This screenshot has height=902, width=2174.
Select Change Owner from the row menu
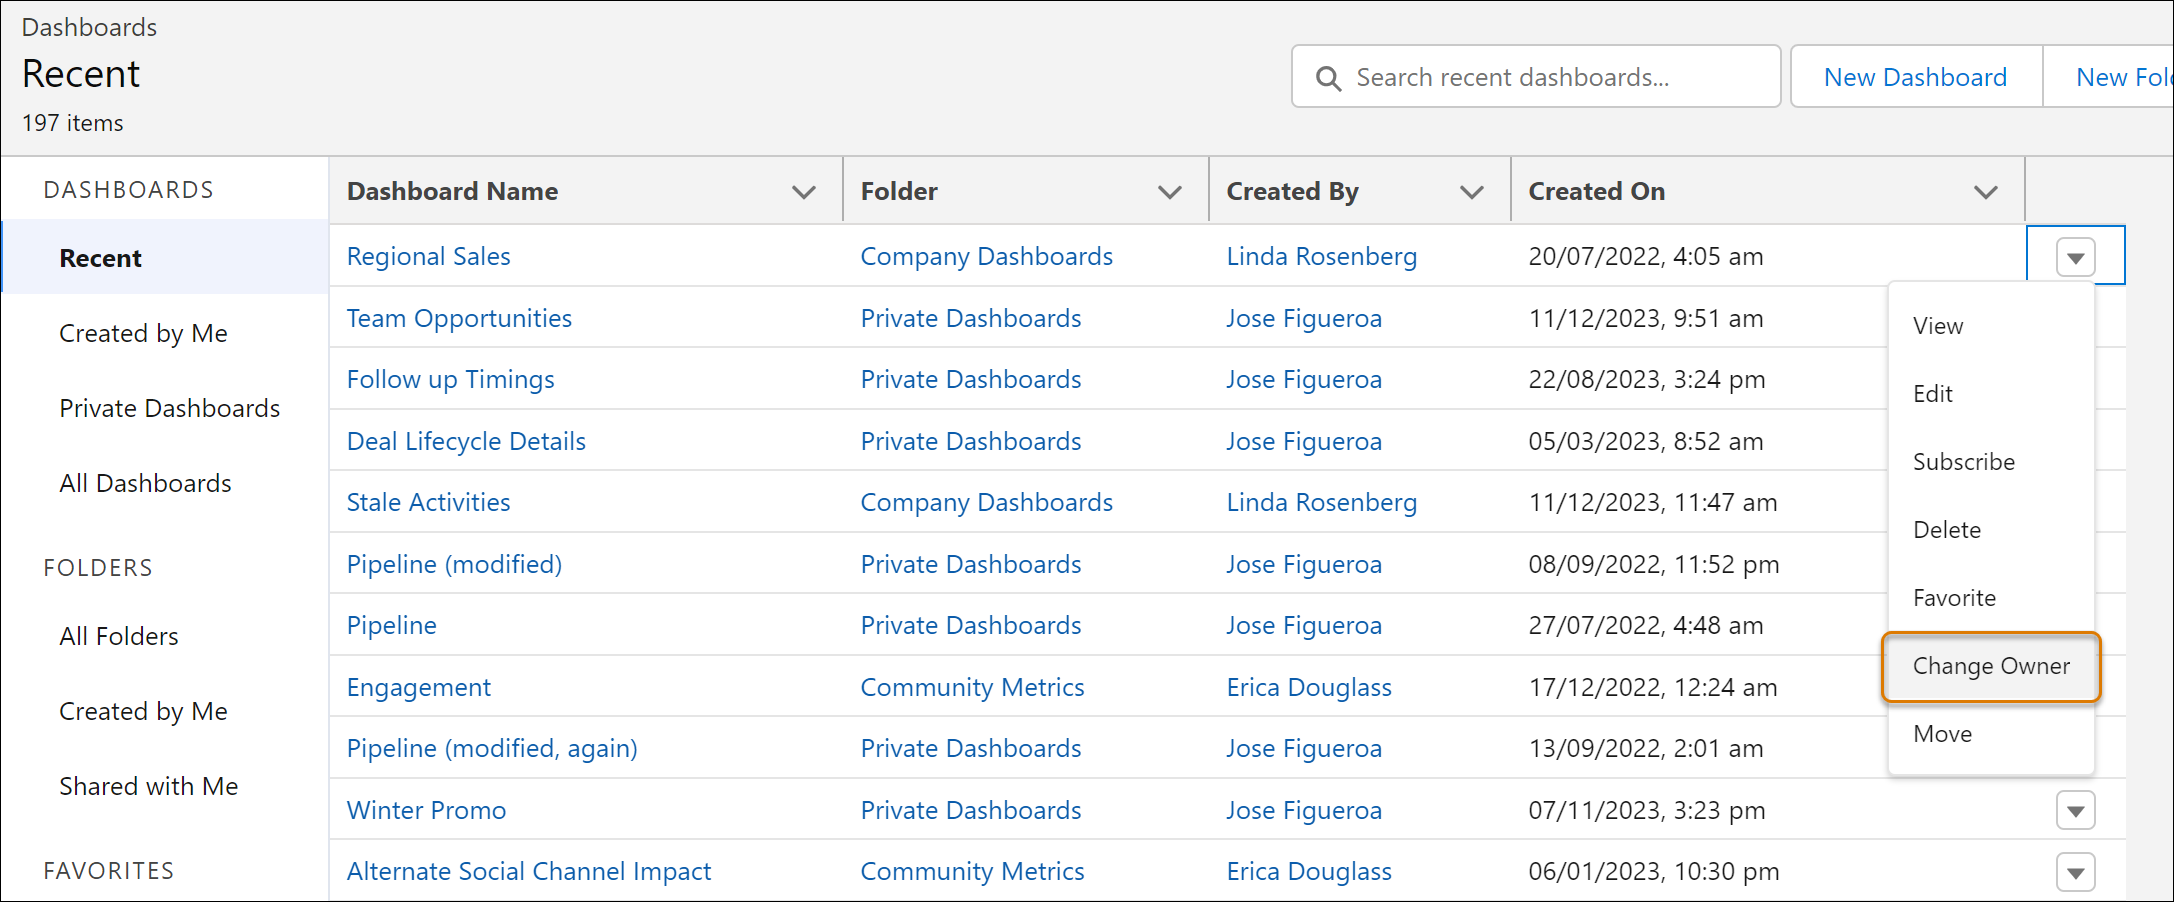click(1991, 667)
